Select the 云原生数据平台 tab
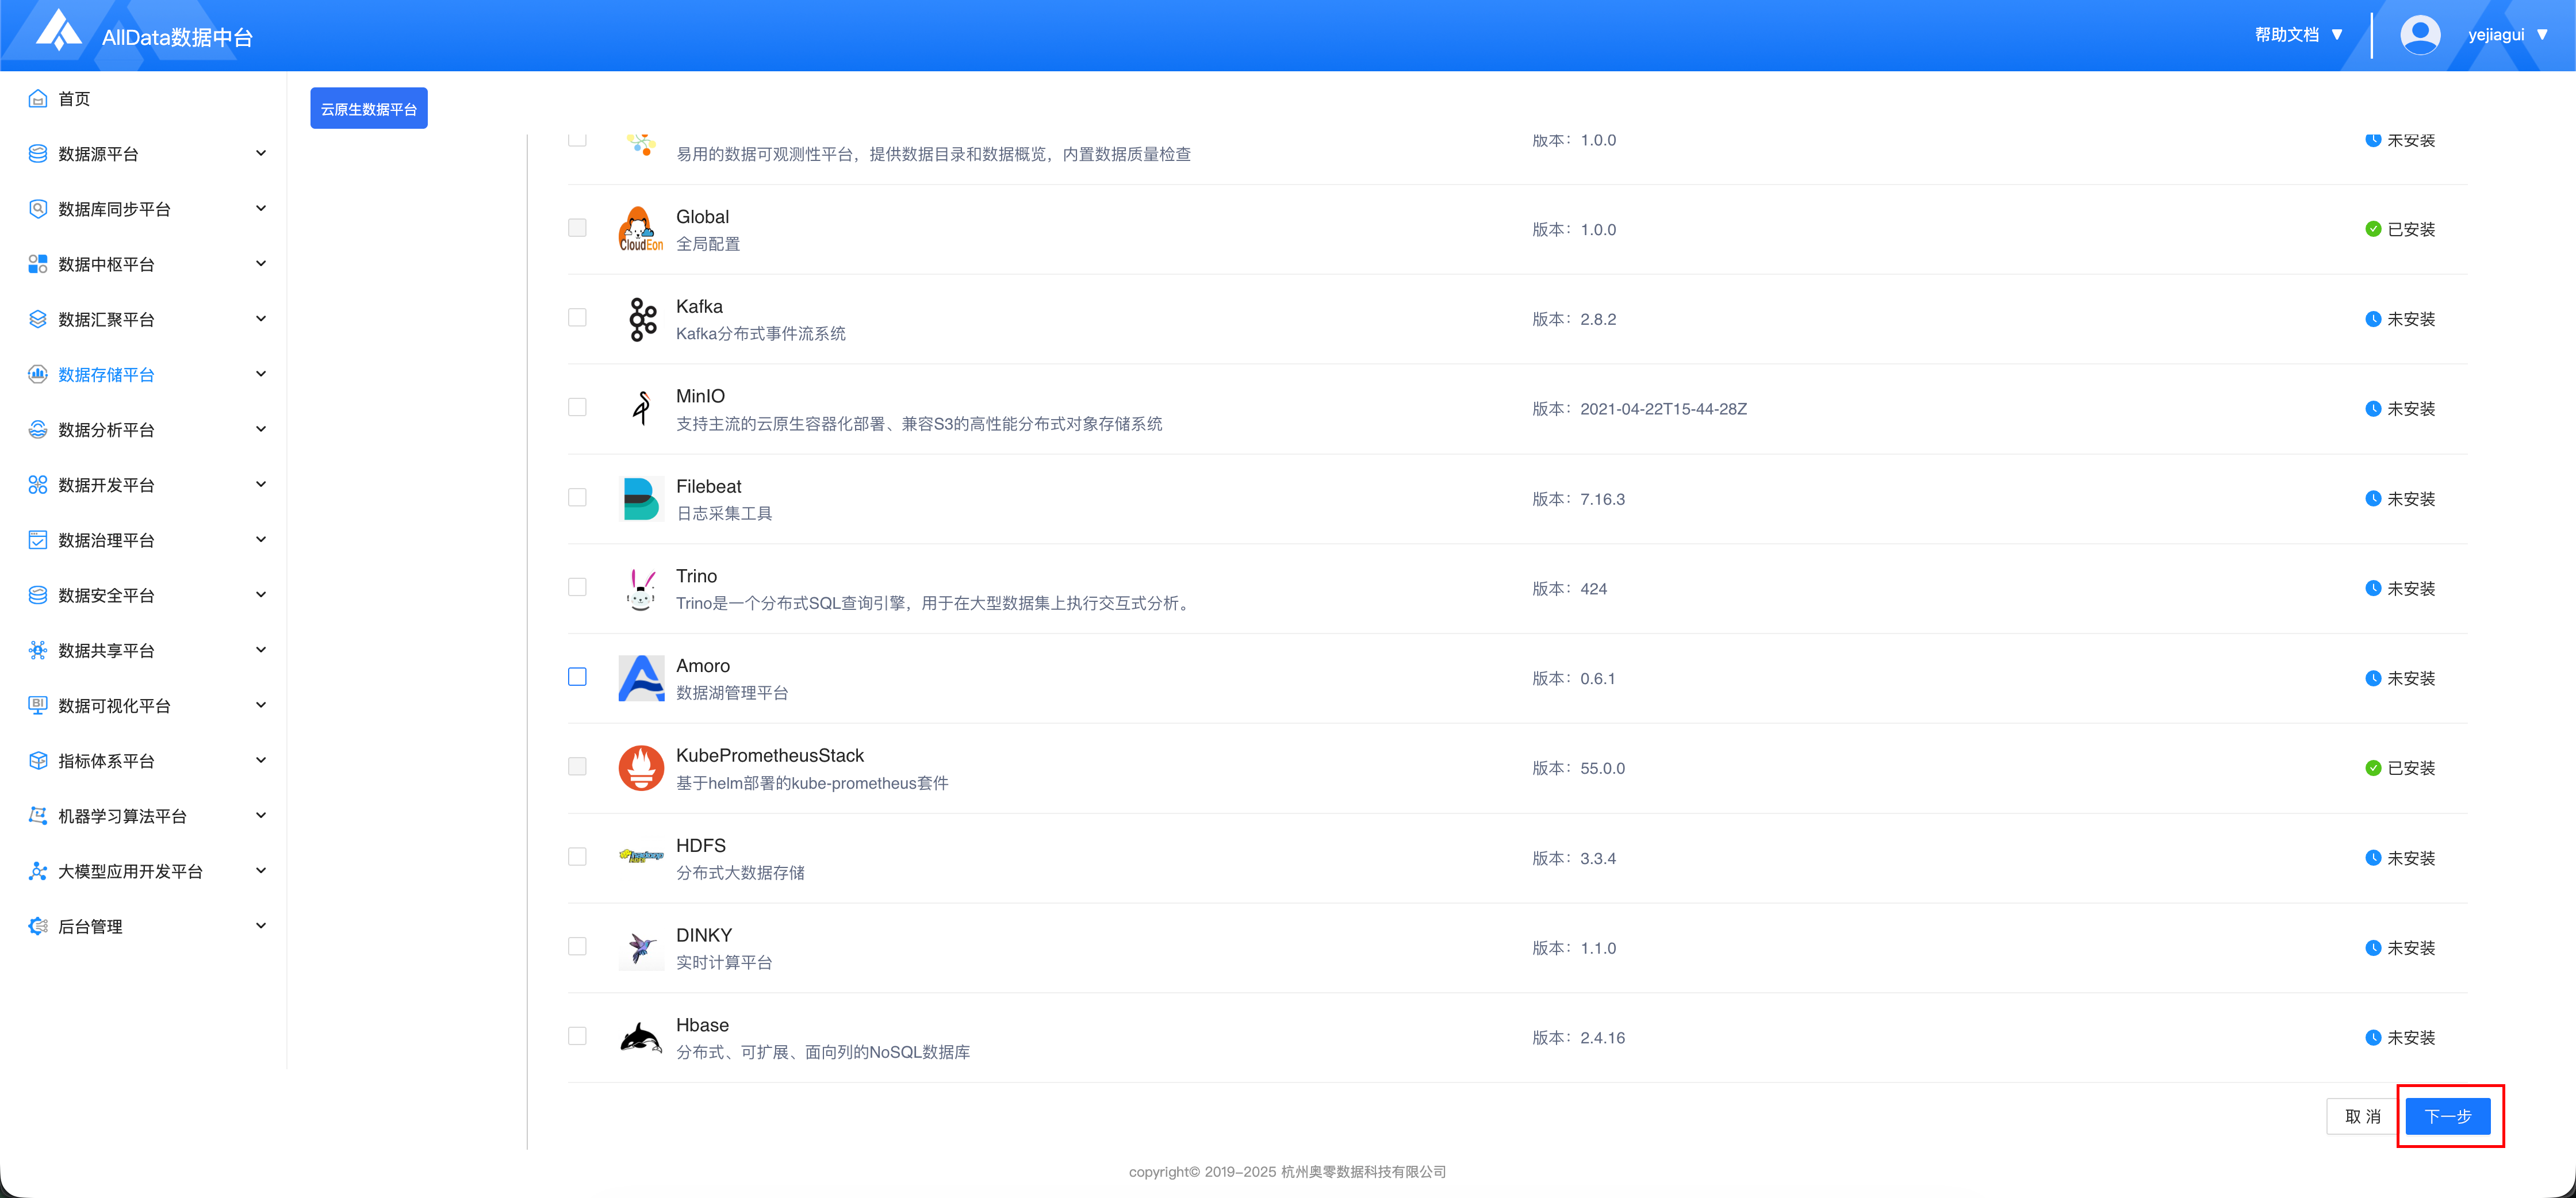2576x1198 pixels. click(369, 109)
